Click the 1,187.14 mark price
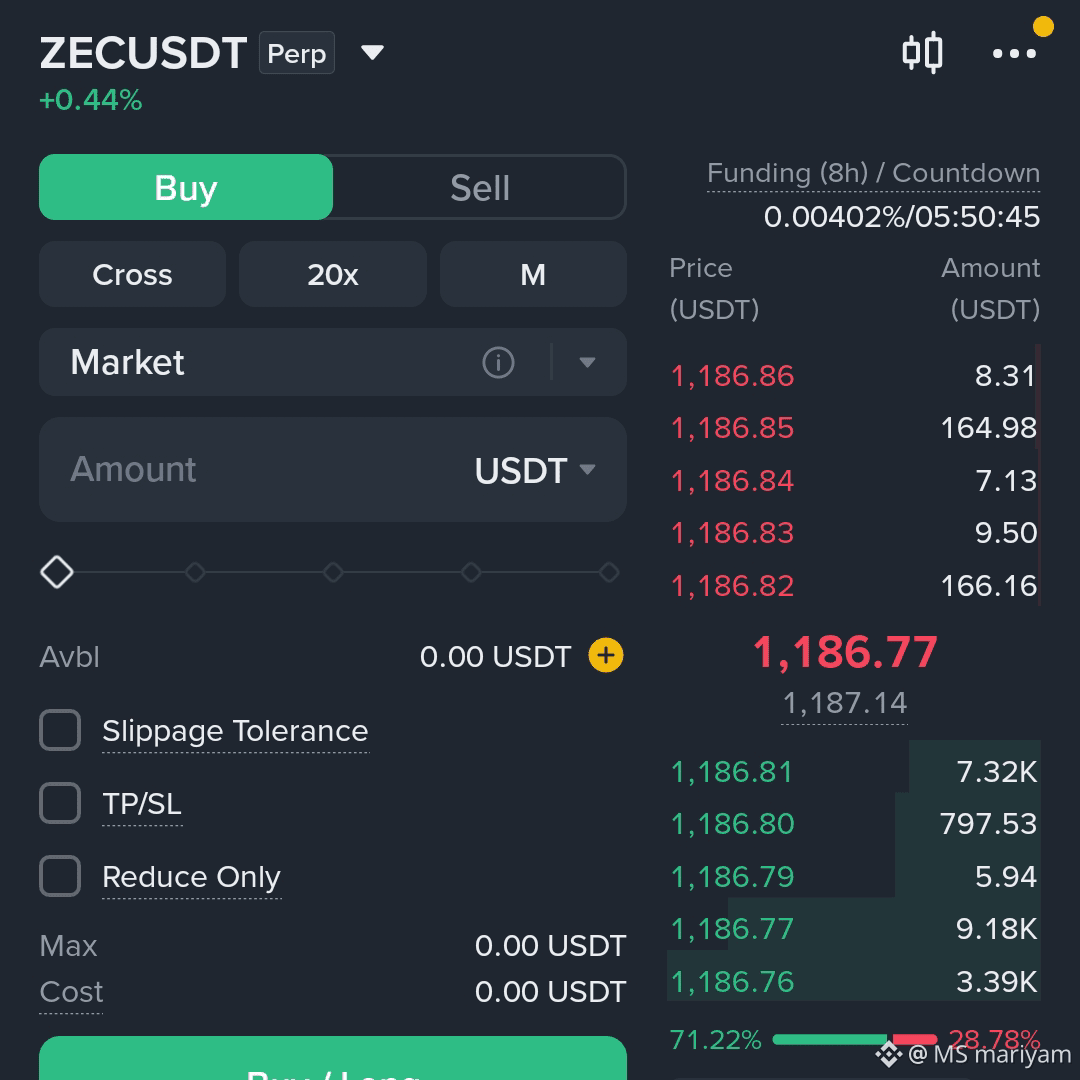The width and height of the screenshot is (1080, 1080). point(844,703)
